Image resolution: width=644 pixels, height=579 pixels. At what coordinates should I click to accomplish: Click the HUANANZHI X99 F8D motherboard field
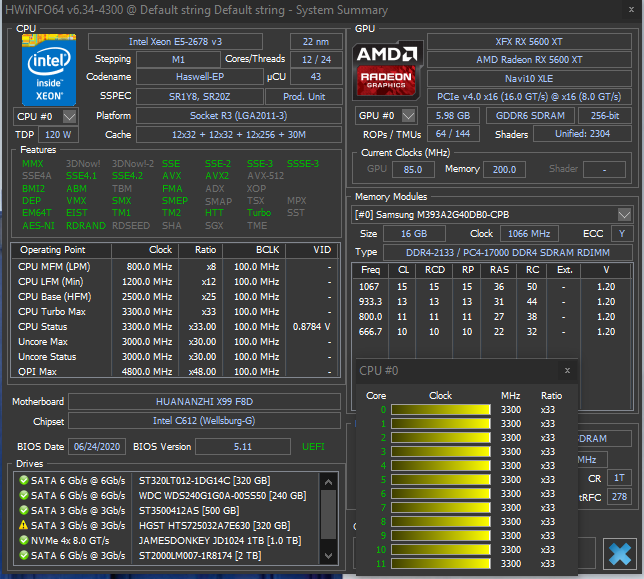pyautogui.click(x=204, y=401)
